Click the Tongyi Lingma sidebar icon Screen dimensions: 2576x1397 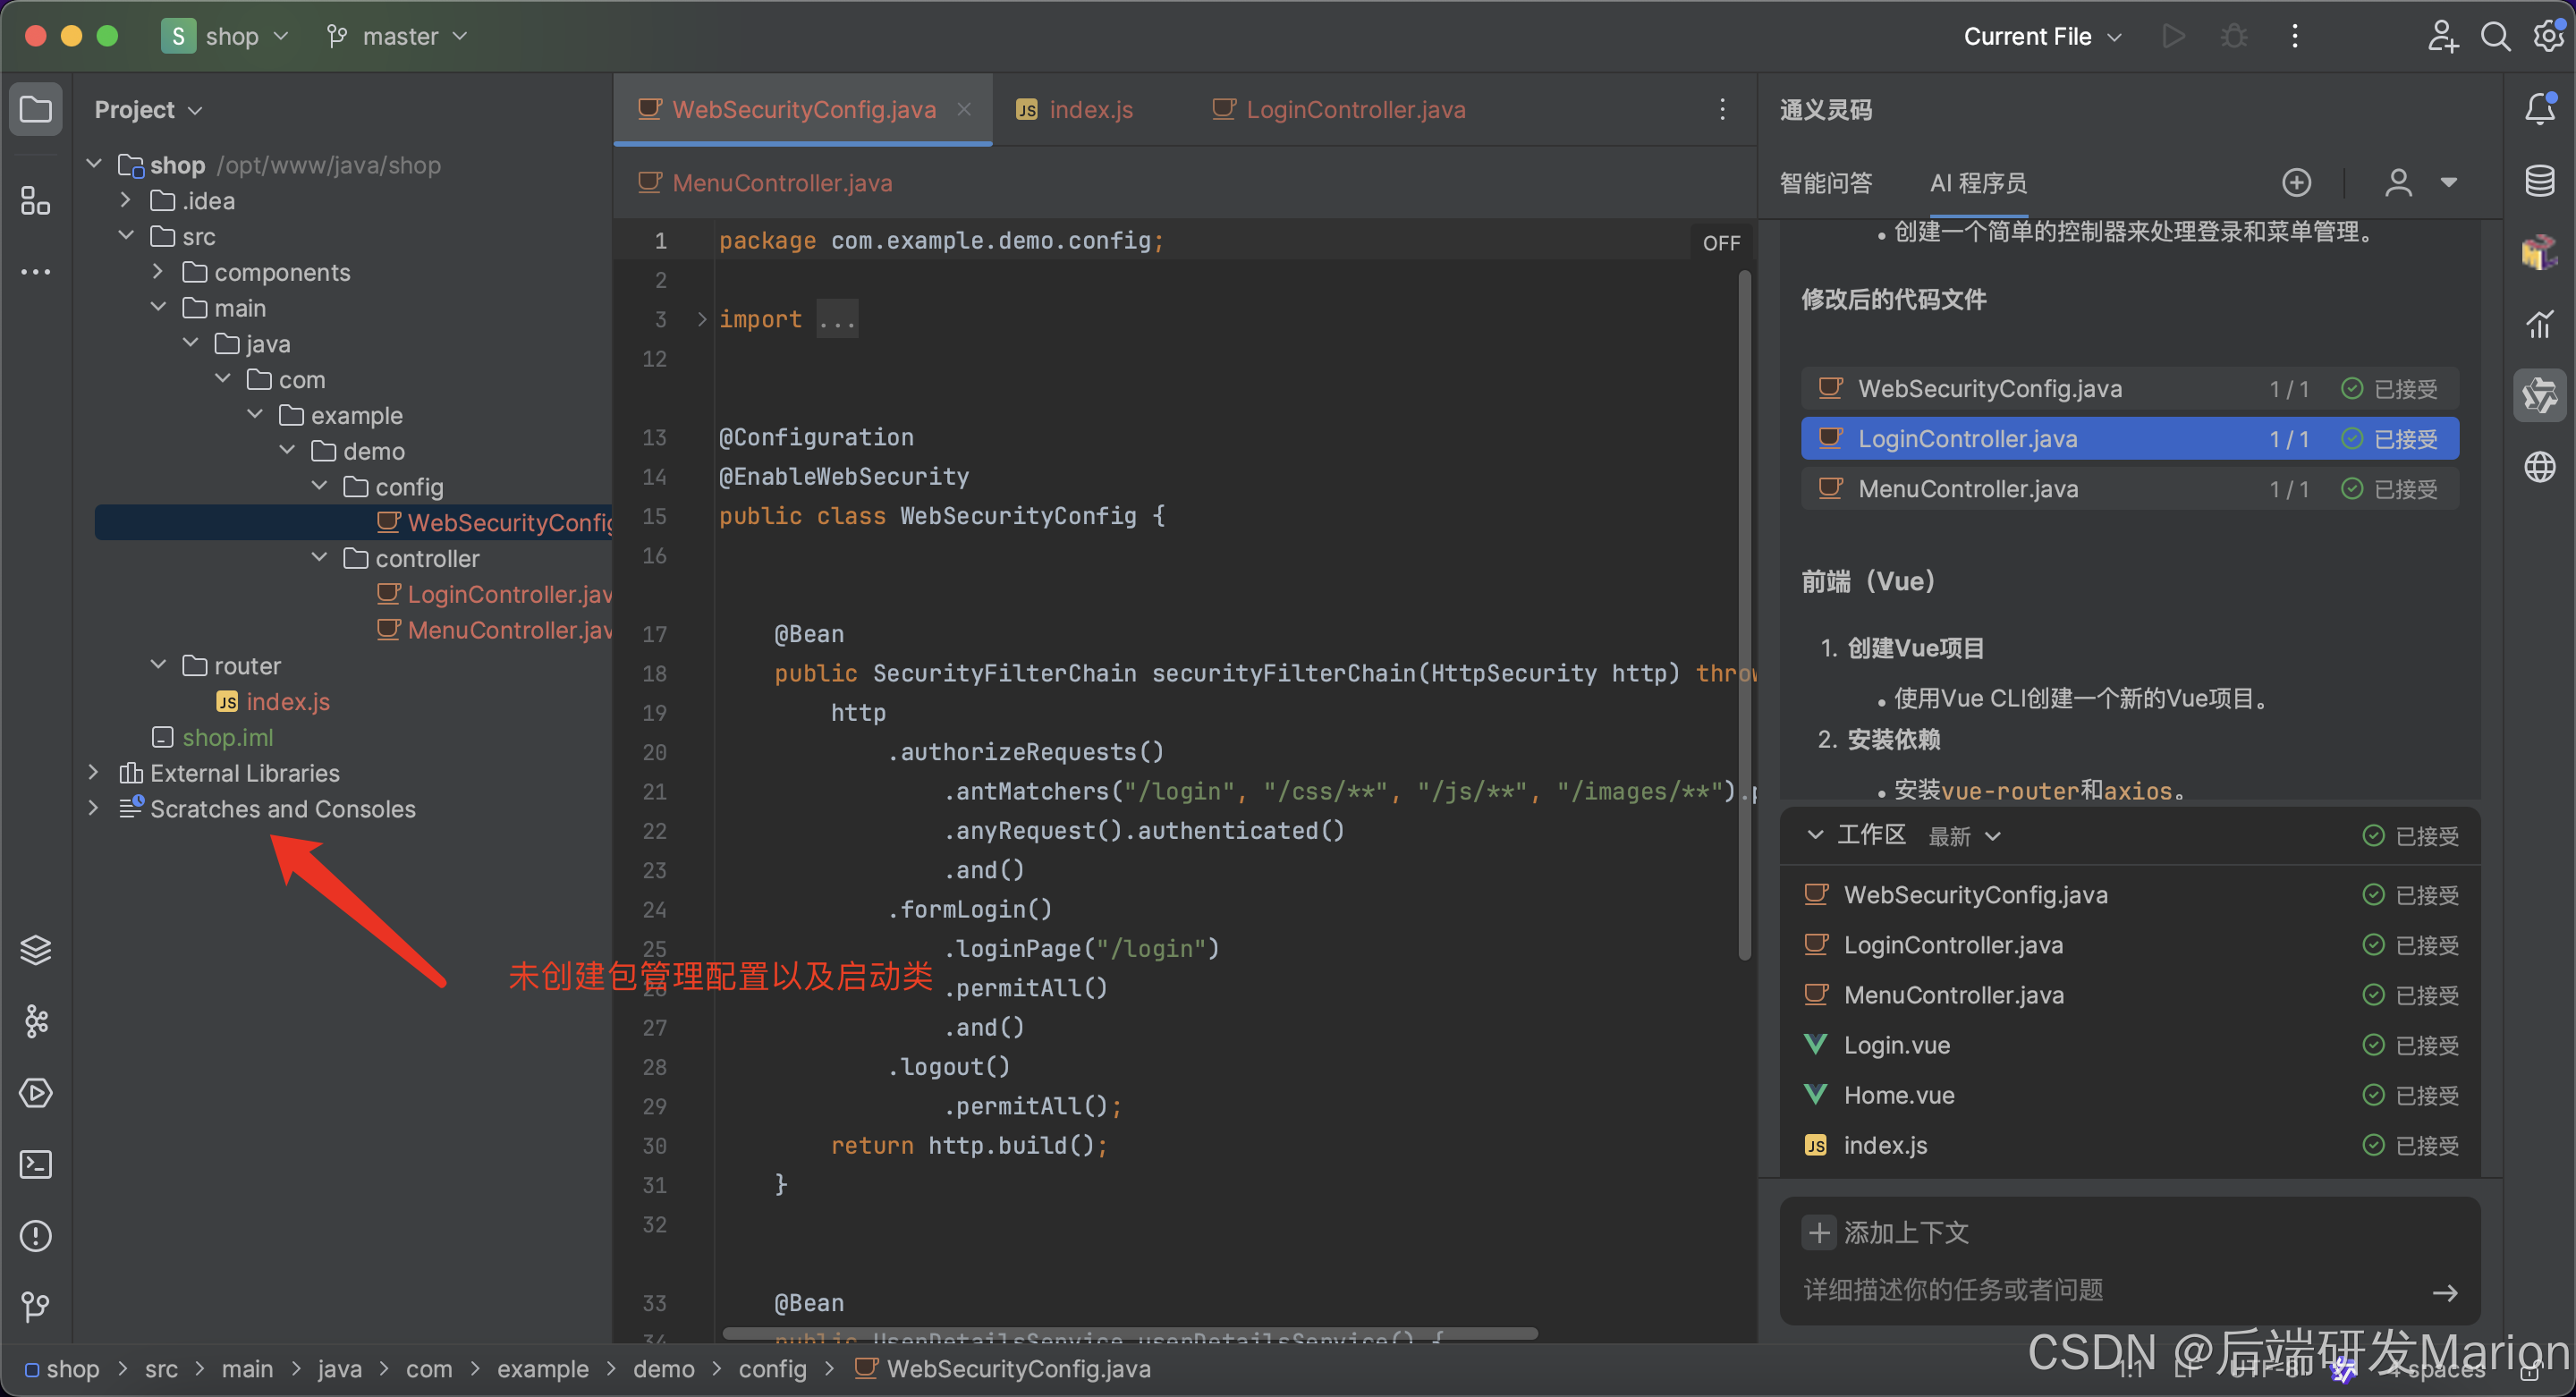tap(2540, 397)
